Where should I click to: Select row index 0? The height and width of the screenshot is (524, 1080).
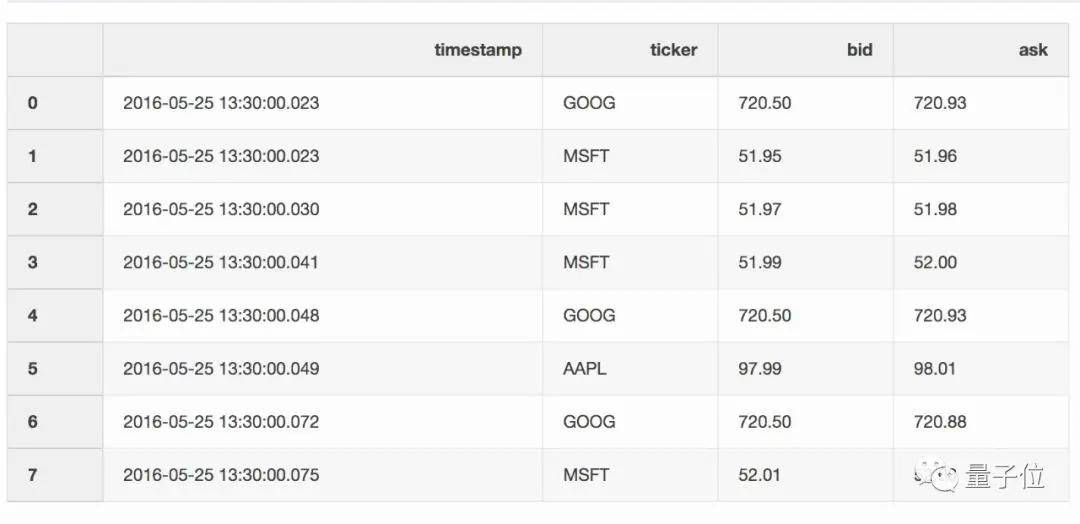tap(33, 103)
